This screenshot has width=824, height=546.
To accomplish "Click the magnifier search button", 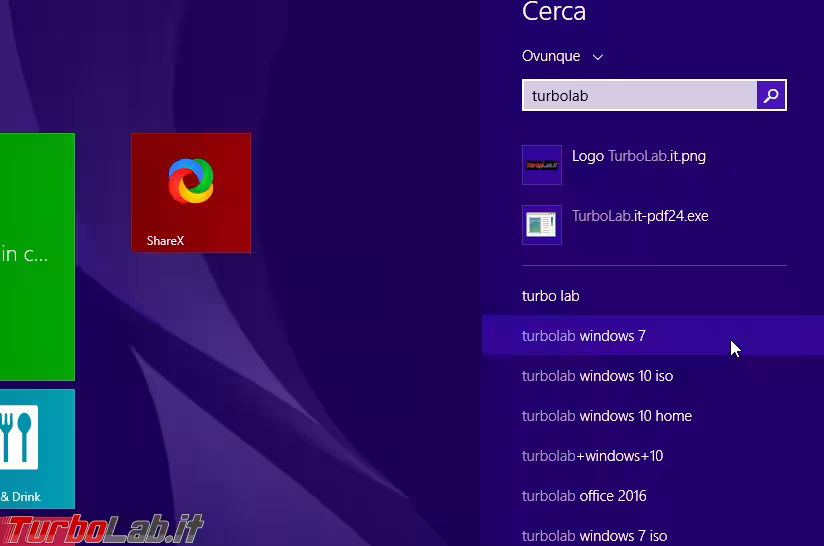I will click(x=771, y=95).
